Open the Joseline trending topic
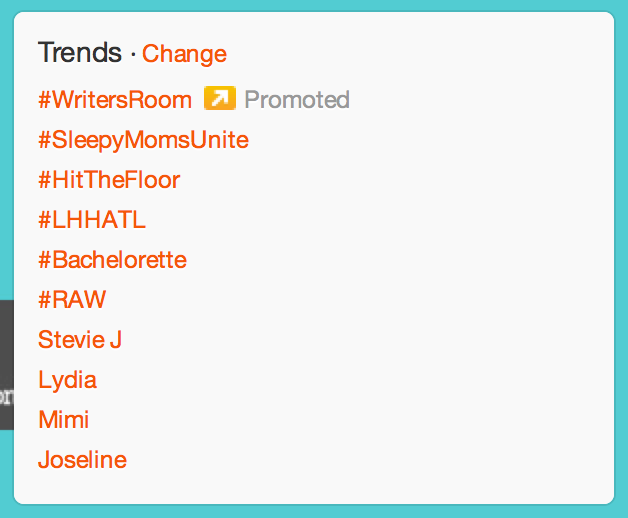This screenshot has width=628, height=518. (83, 460)
